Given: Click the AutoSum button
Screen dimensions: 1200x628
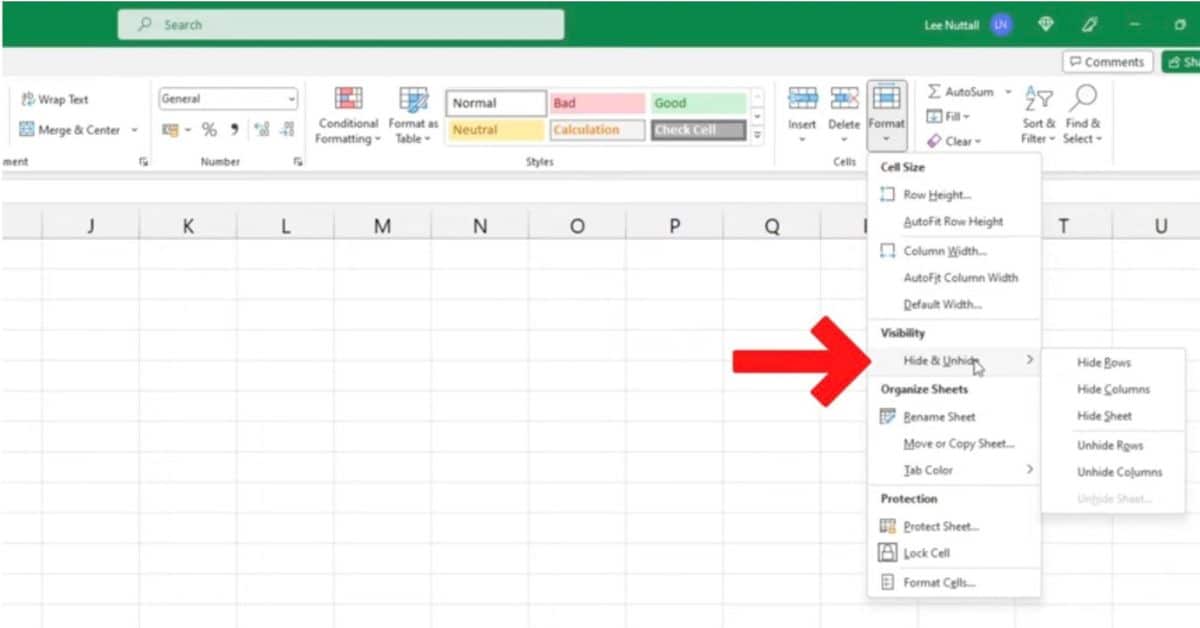Looking at the screenshot, I should [x=961, y=92].
